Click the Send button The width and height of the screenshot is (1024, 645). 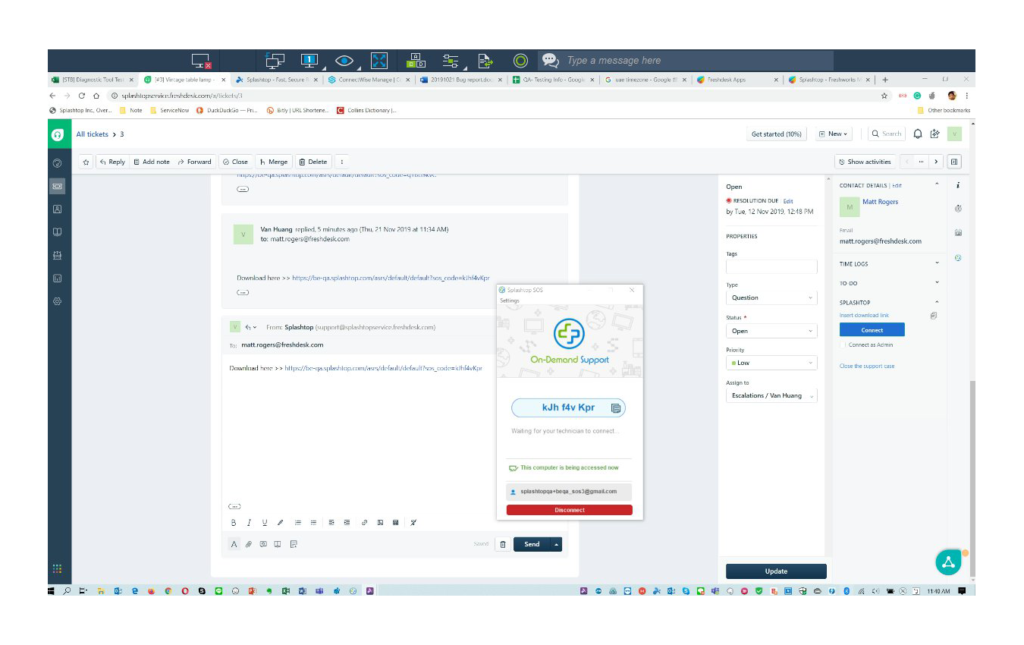pos(532,544)
